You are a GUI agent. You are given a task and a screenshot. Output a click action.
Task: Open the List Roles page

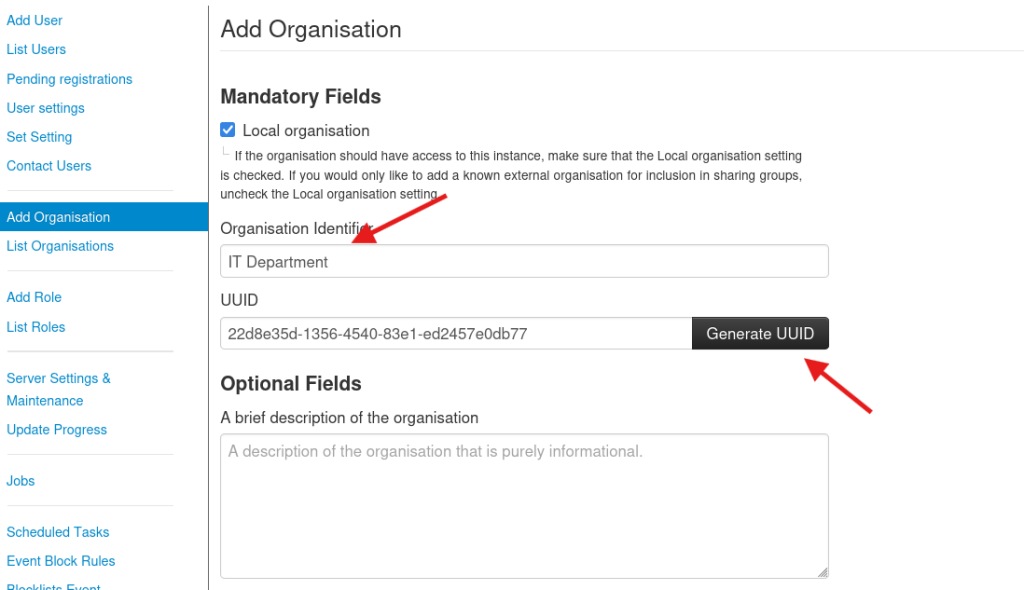(36, 327)
